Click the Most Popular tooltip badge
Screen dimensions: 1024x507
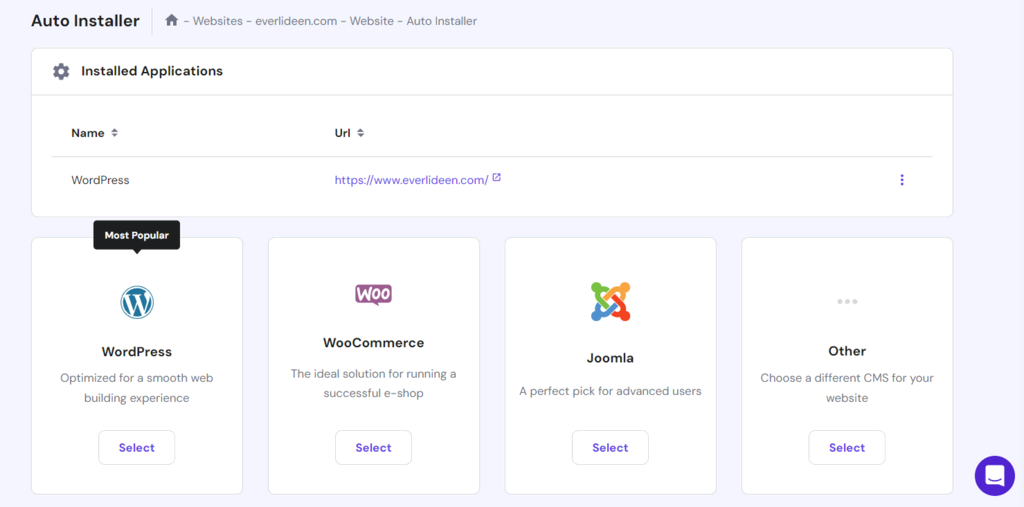coord(136,235)
